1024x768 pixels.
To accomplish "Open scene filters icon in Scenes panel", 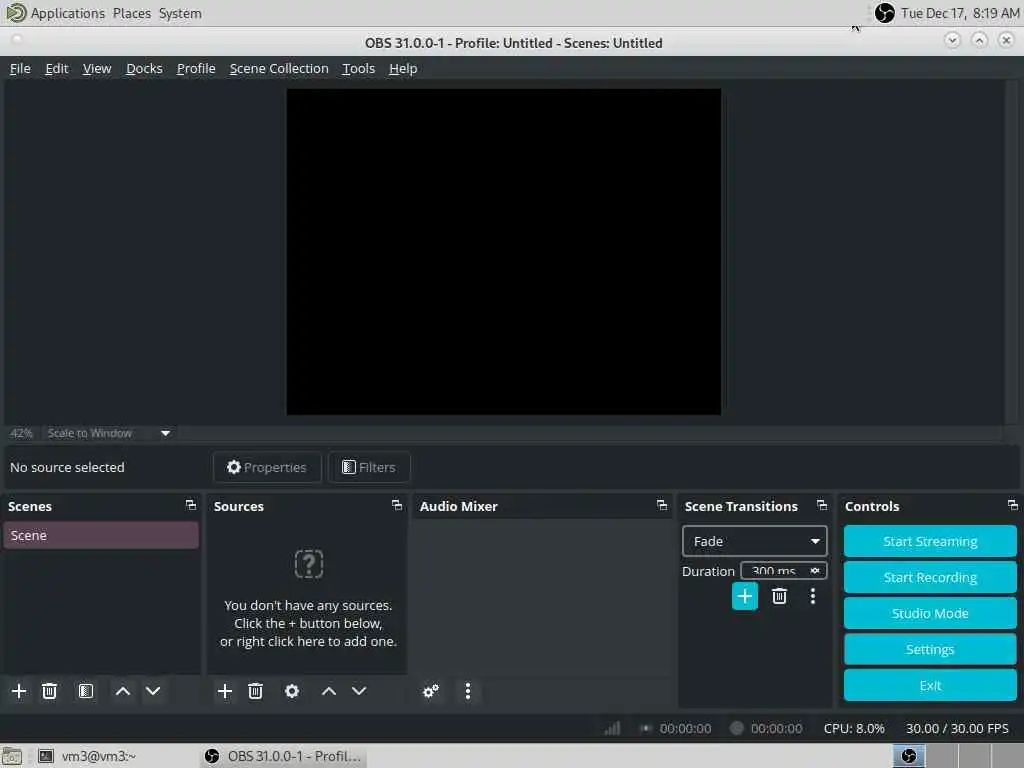I will coord(86,691).
